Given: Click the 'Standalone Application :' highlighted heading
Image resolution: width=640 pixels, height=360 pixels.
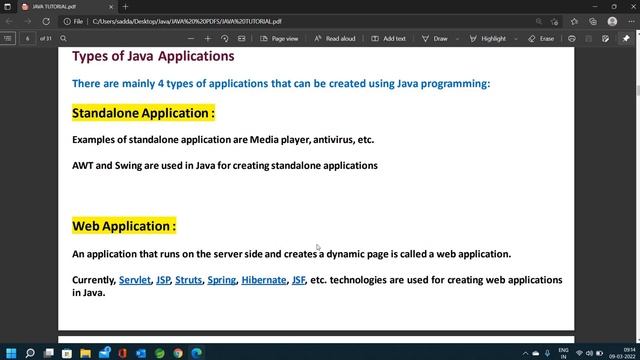Looking at the screenshot, I should tap(143, 113).
